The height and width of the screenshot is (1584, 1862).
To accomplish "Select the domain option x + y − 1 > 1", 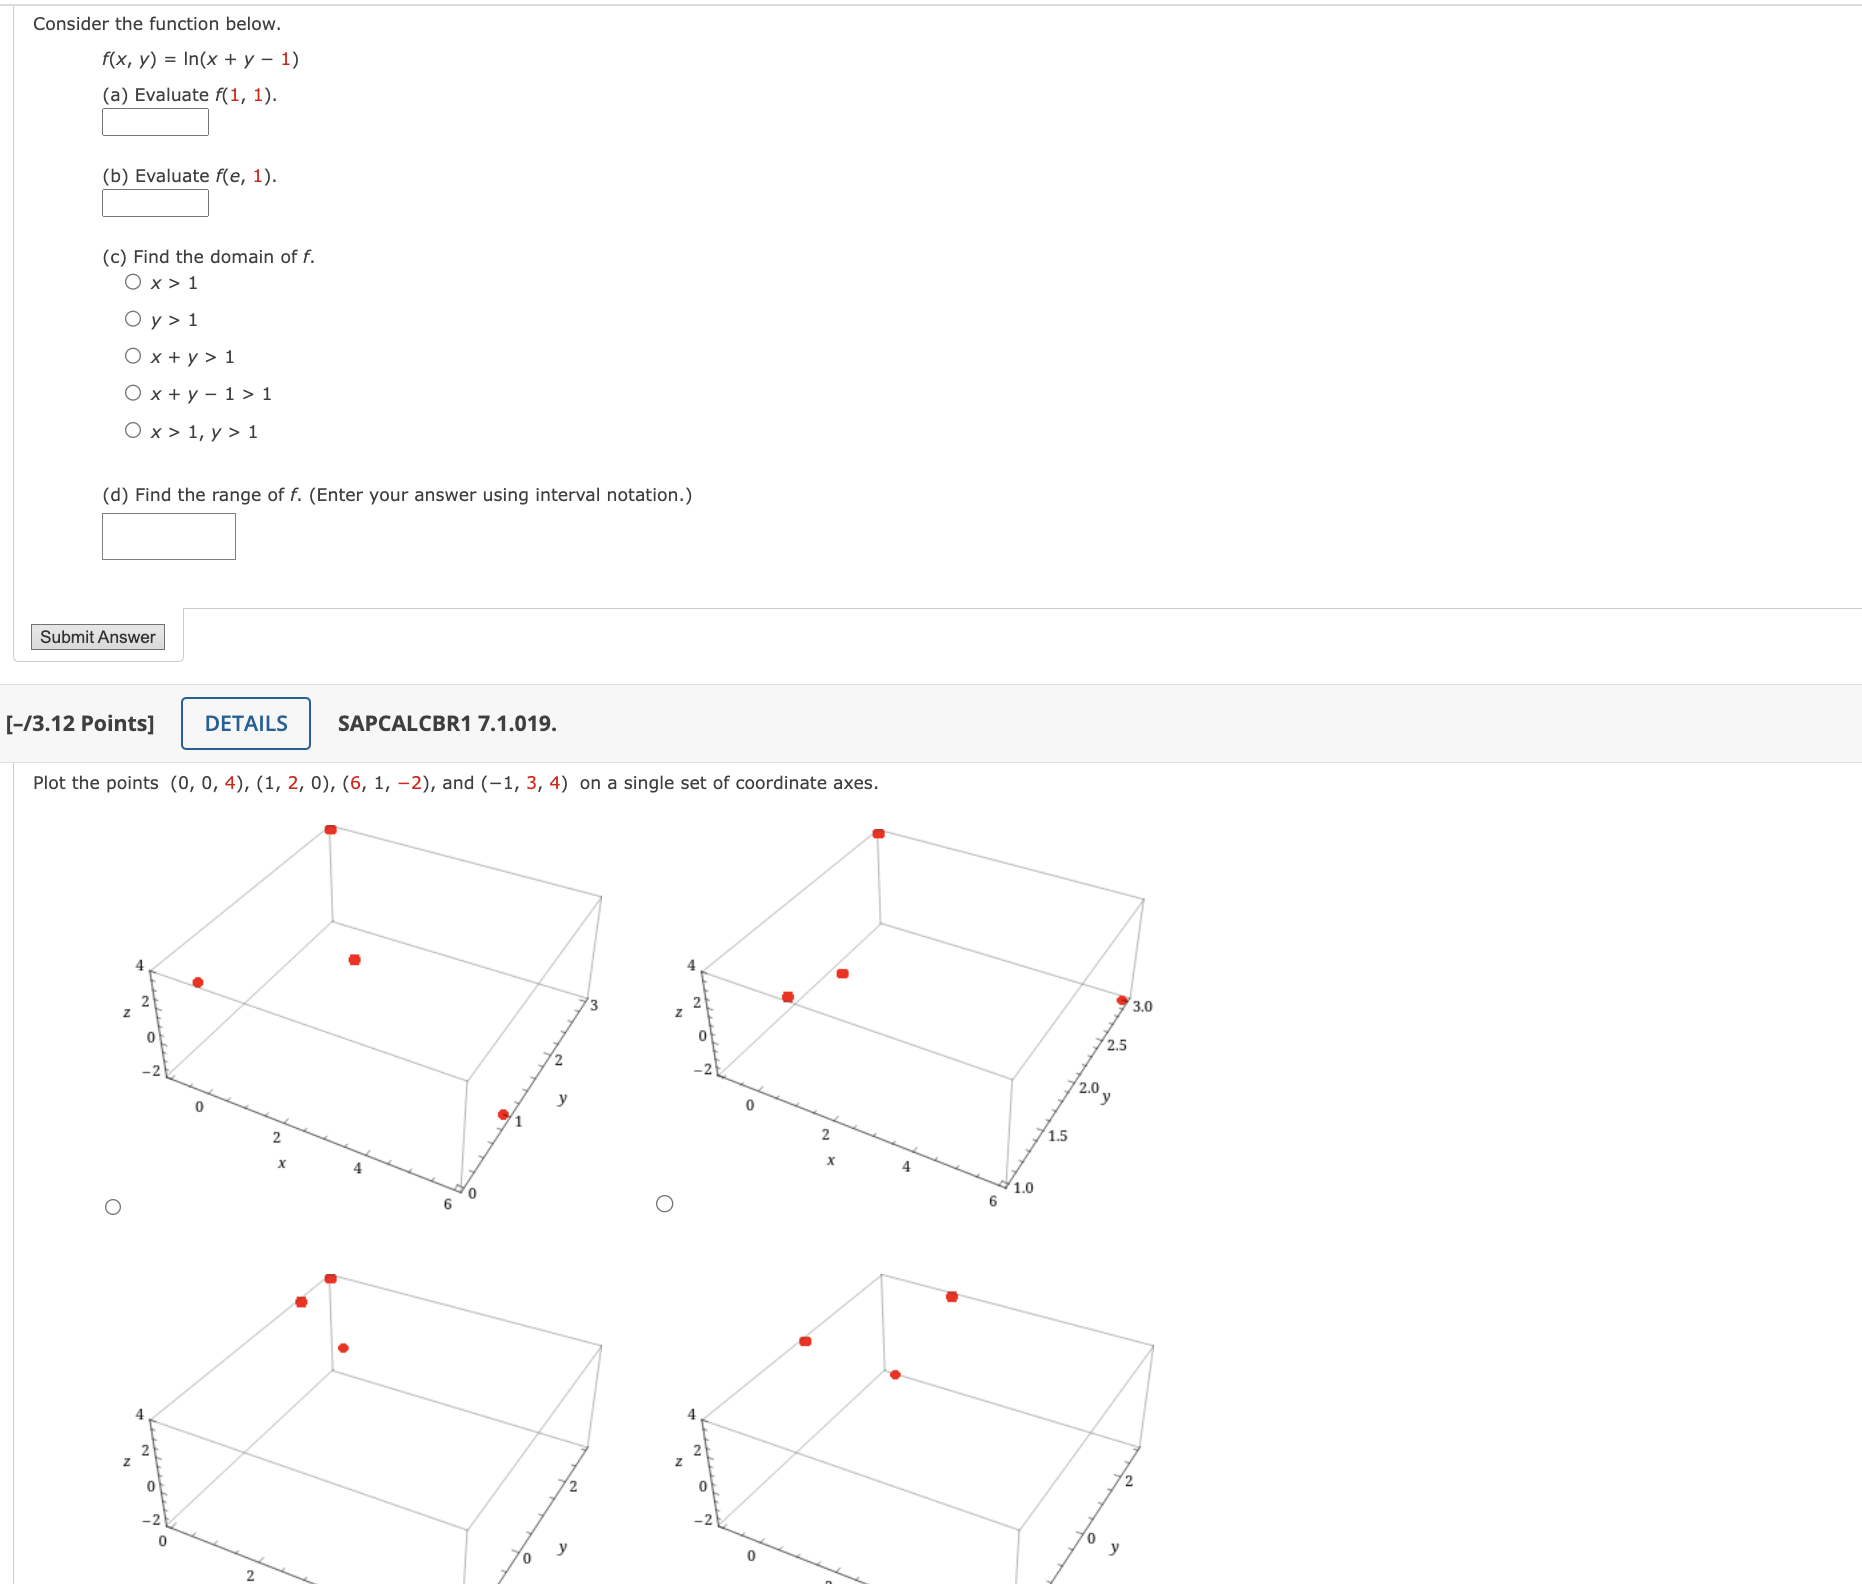I will point(133,392).
